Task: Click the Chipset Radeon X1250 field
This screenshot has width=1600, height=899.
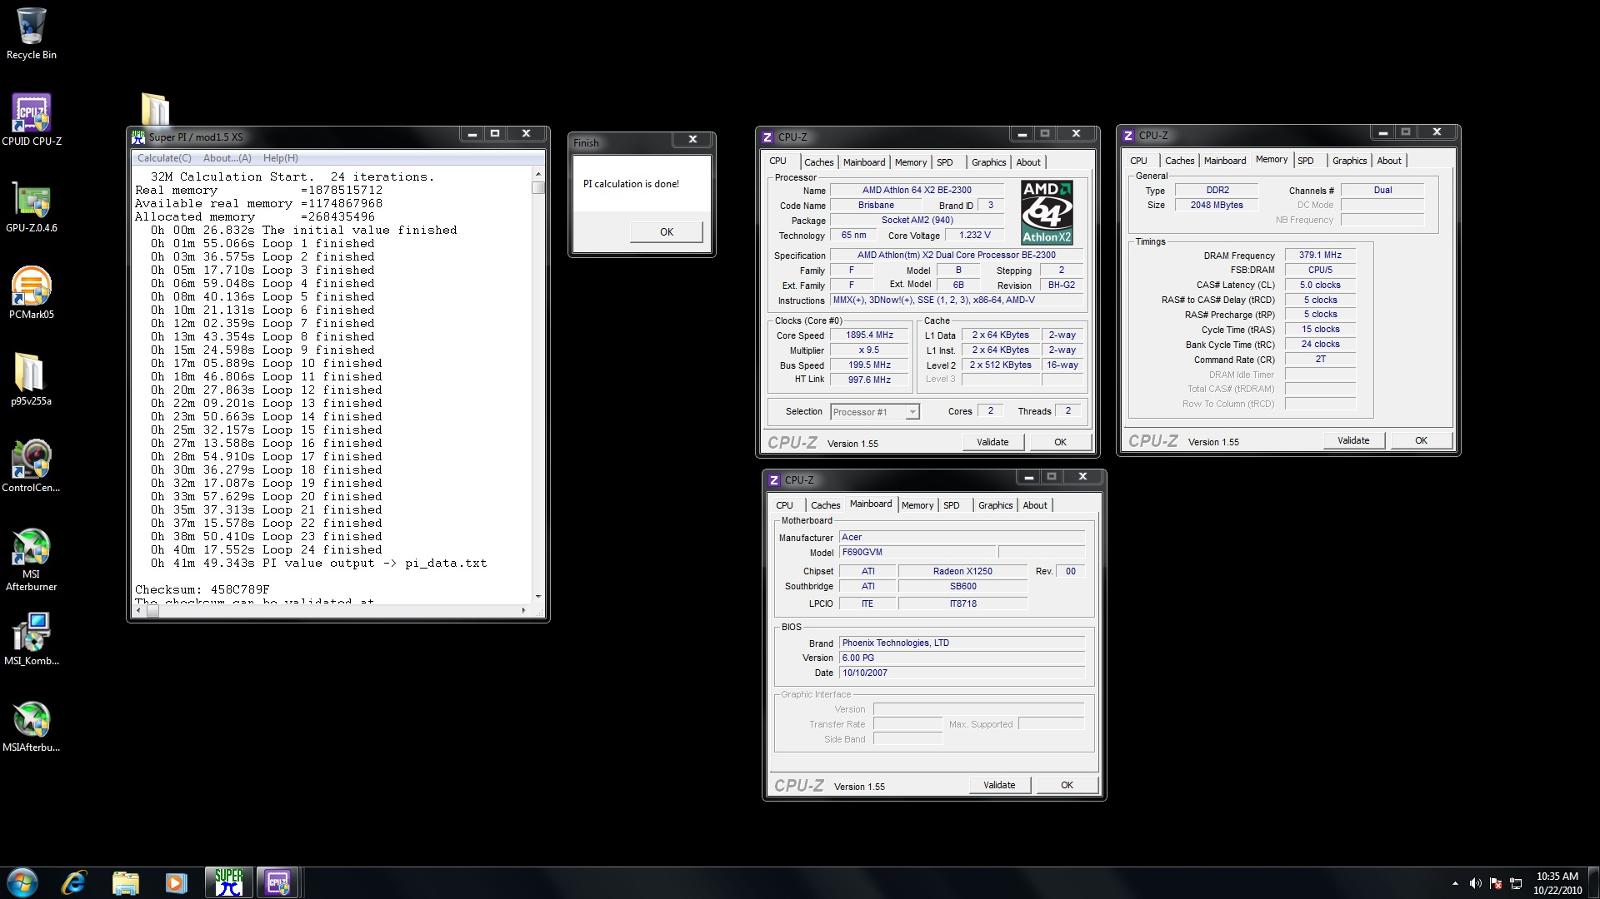Action: pos(962,571)
